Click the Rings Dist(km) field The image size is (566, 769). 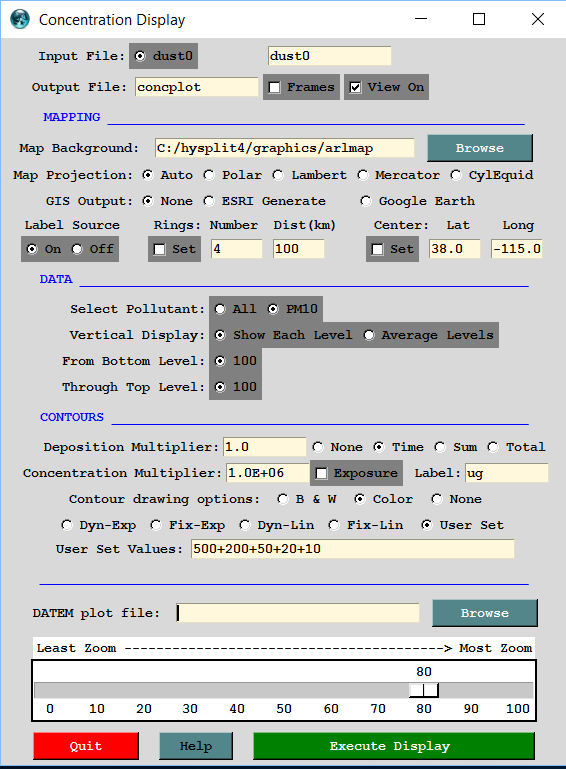(299, 249)
